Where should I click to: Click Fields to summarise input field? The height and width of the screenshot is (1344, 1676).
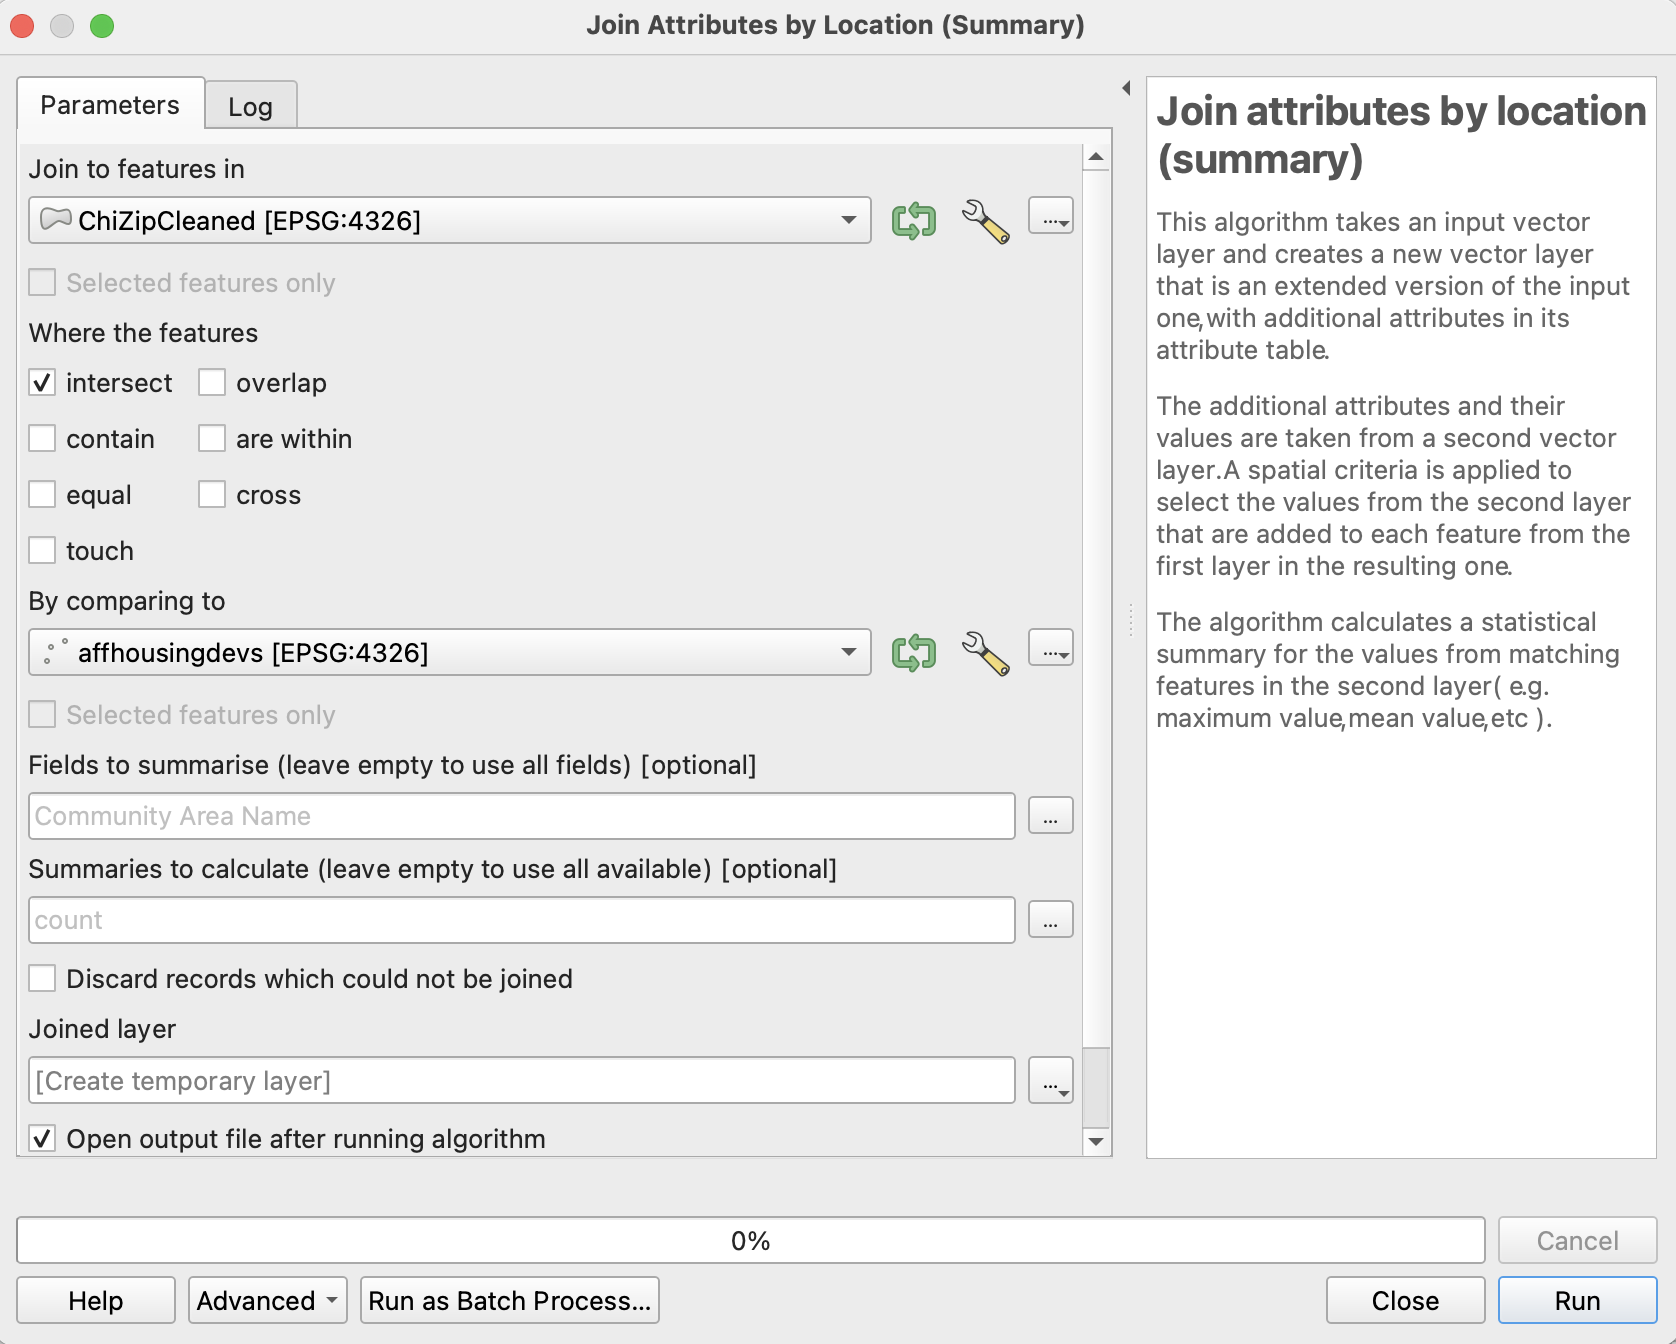point(522,816)
